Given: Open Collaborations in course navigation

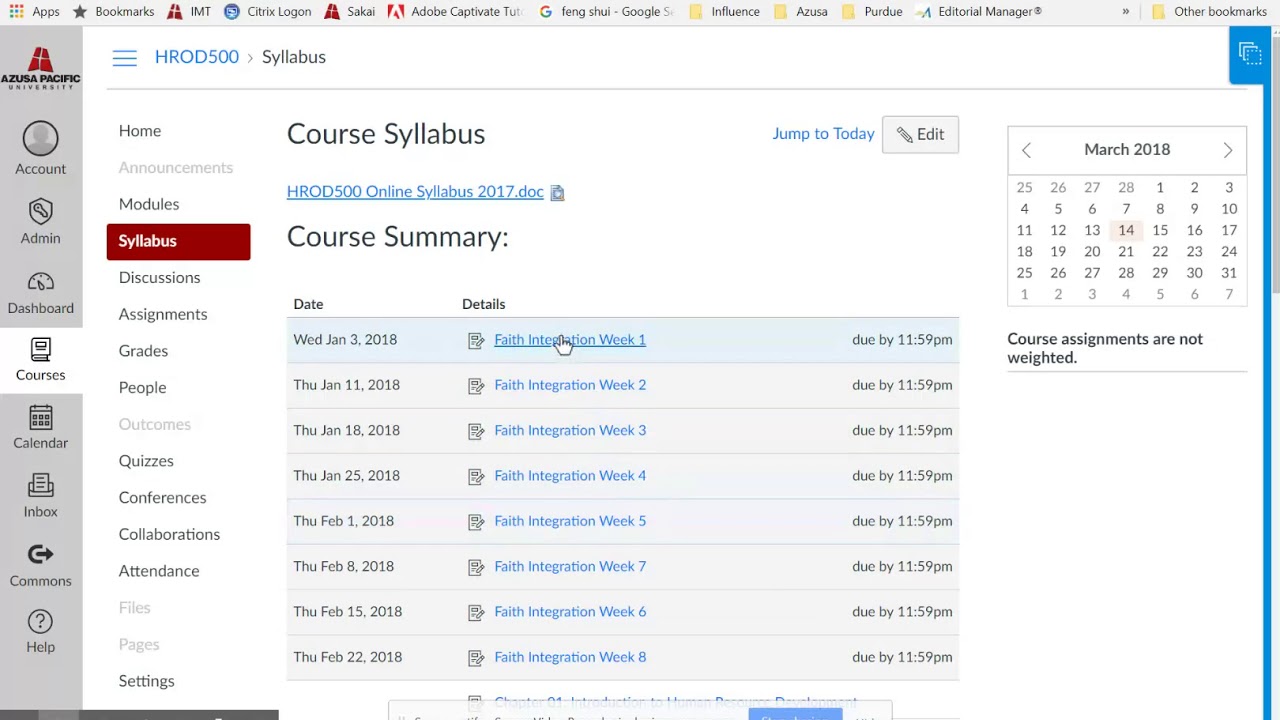Looking at the screenshot, I should point(169,534).
